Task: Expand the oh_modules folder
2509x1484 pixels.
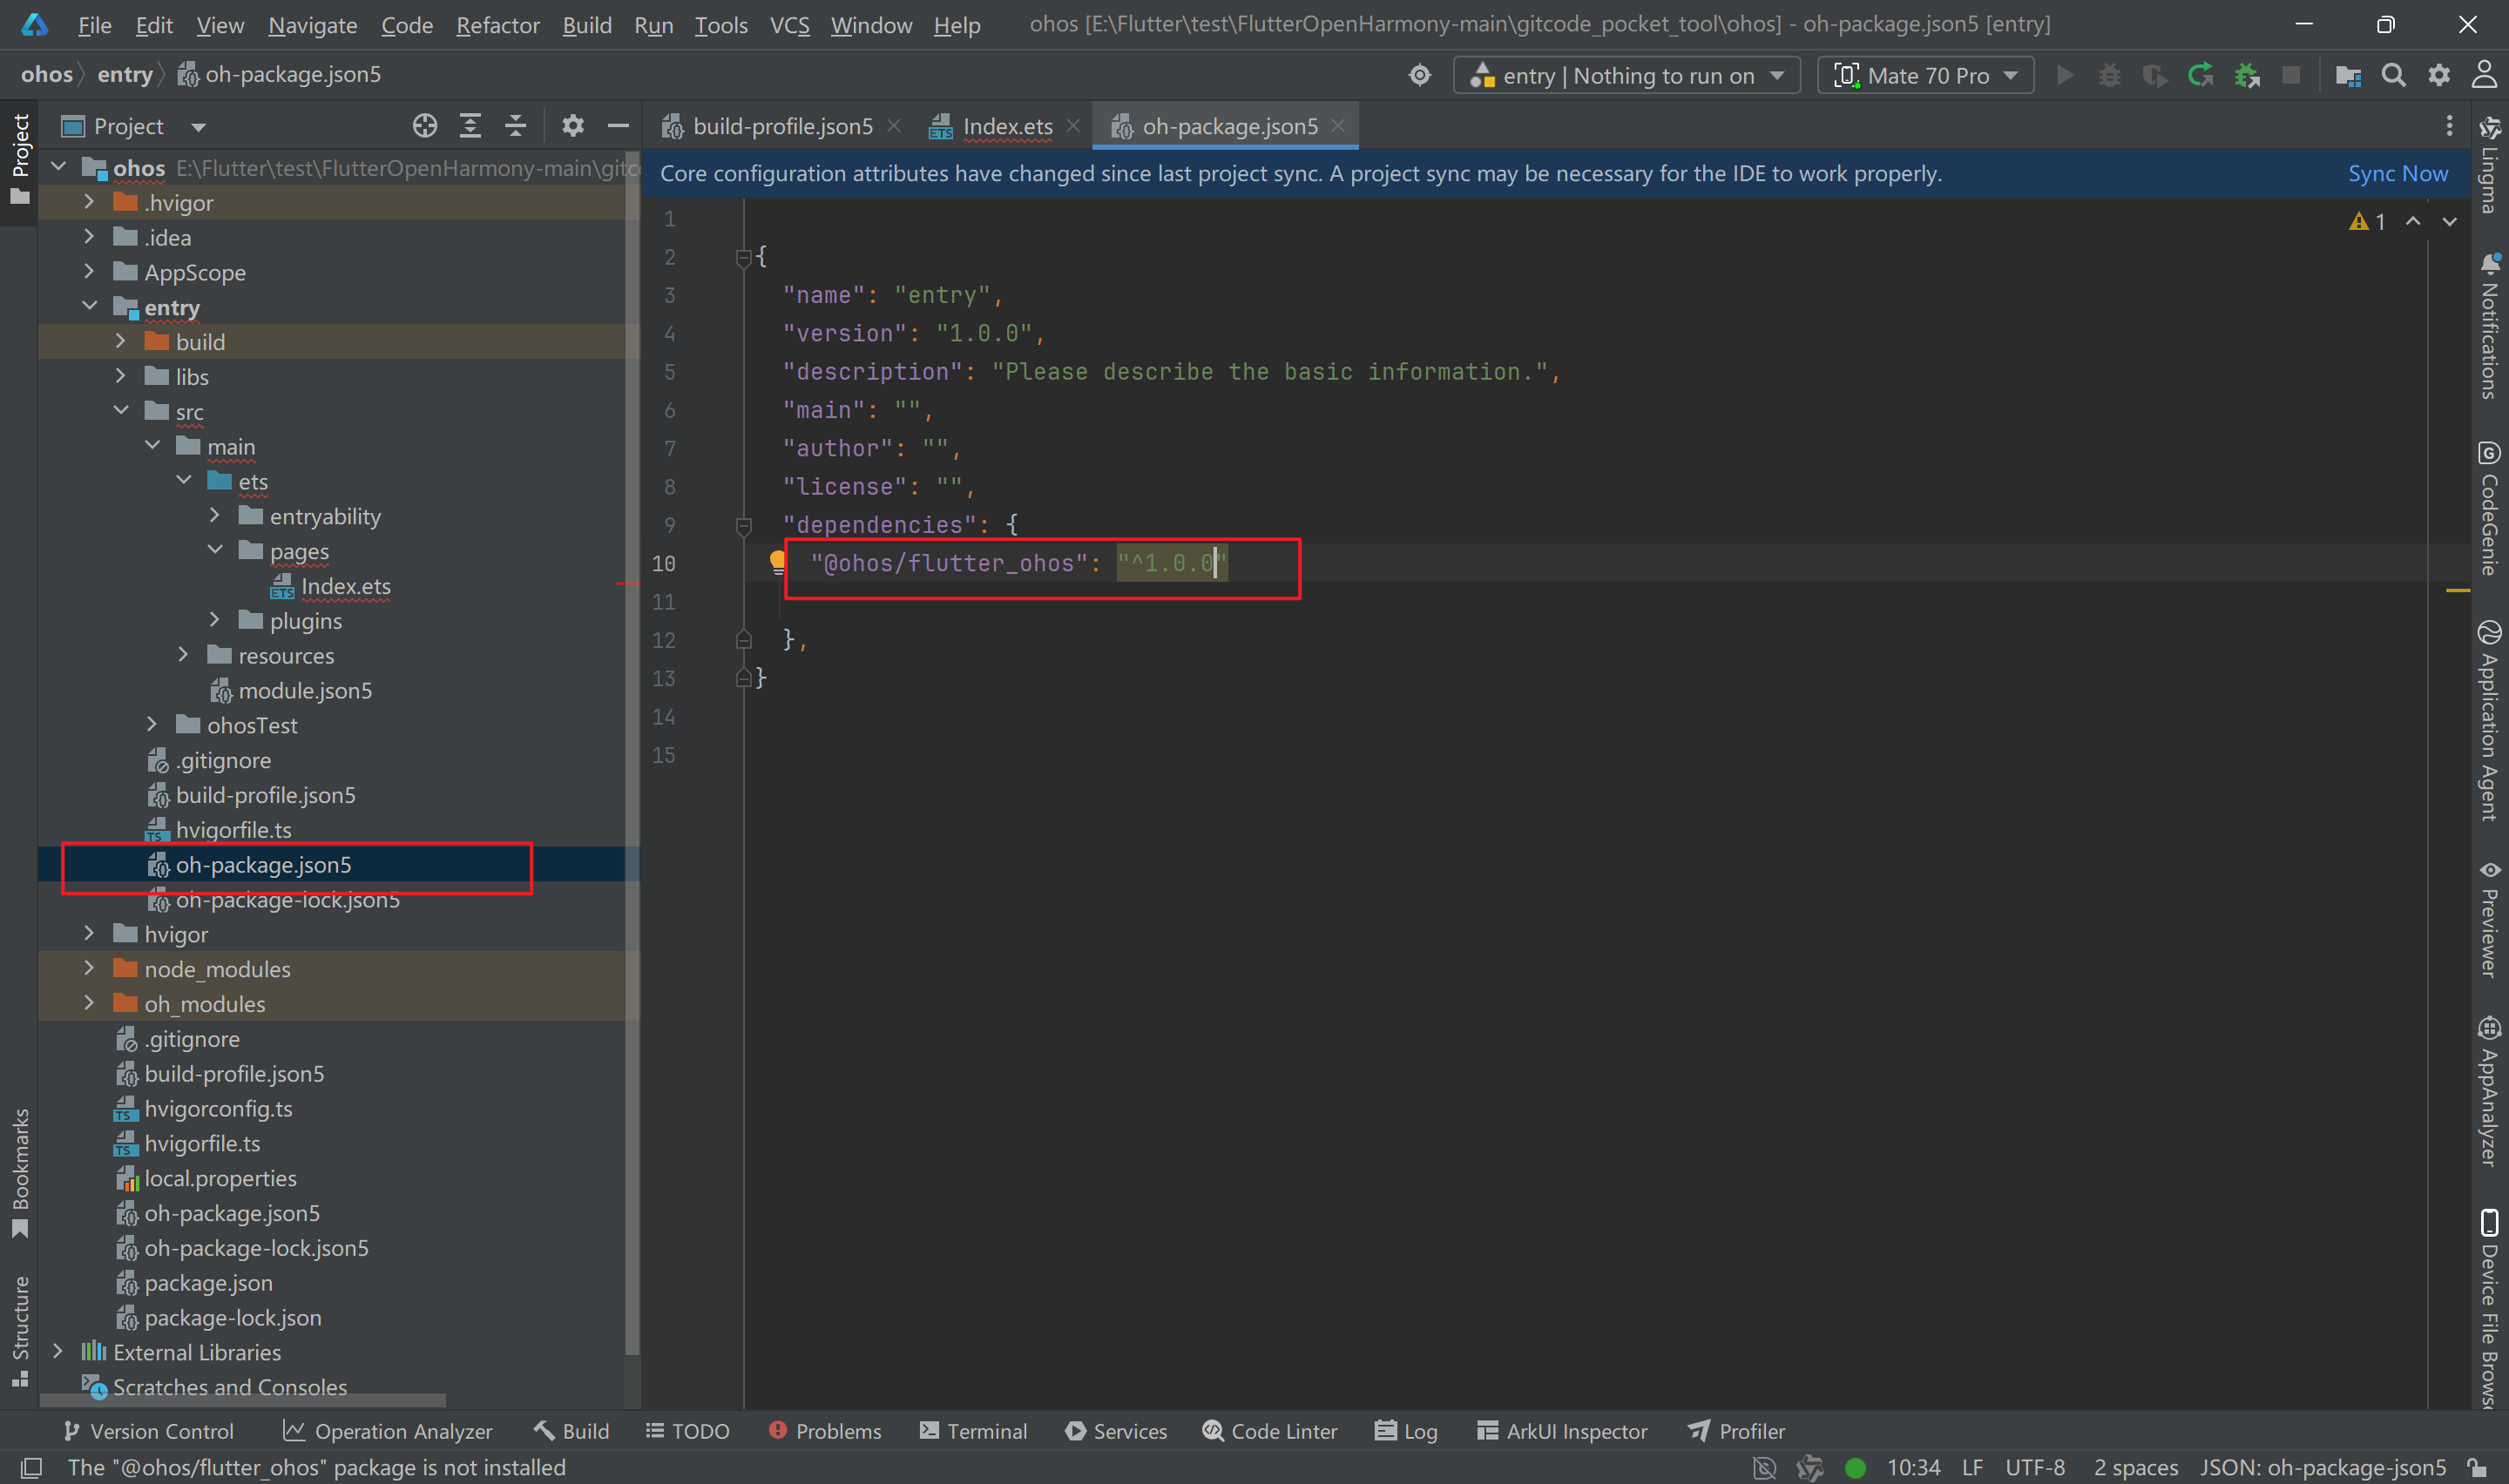Action: (89, 1003)
